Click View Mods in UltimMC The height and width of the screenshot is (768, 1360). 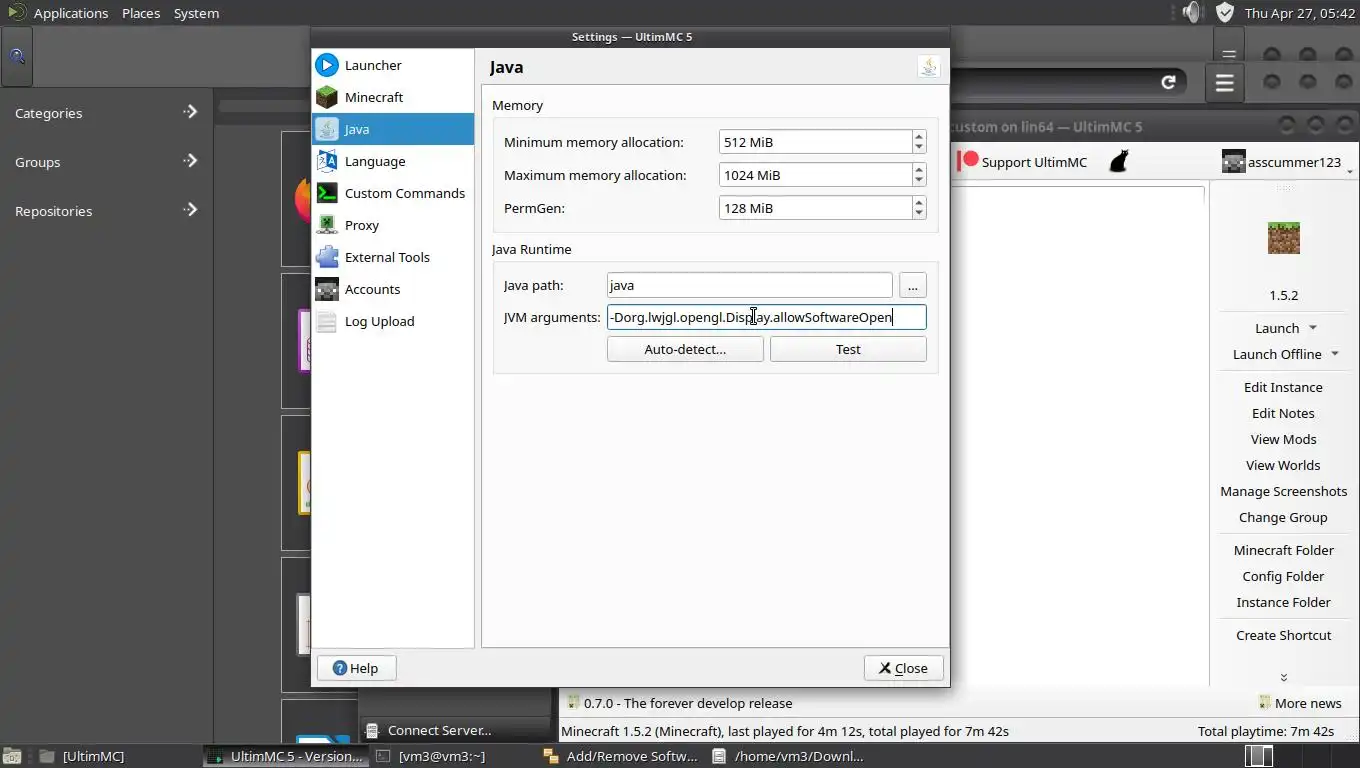(1283, 439)
